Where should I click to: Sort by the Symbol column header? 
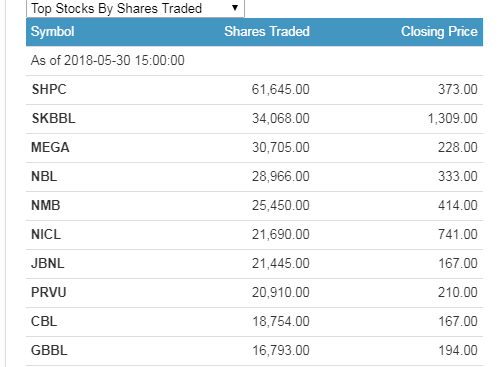point(52,32)
